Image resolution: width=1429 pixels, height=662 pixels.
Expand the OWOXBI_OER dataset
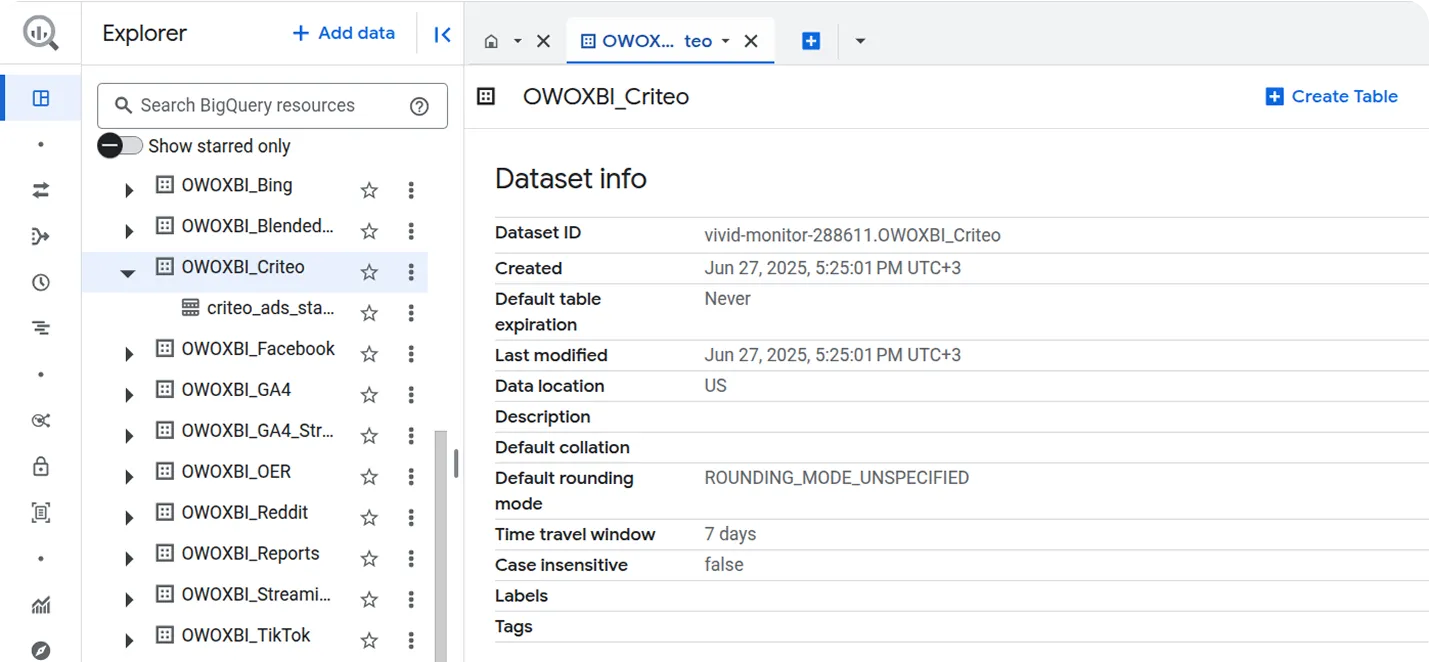[x=128, y=477]
